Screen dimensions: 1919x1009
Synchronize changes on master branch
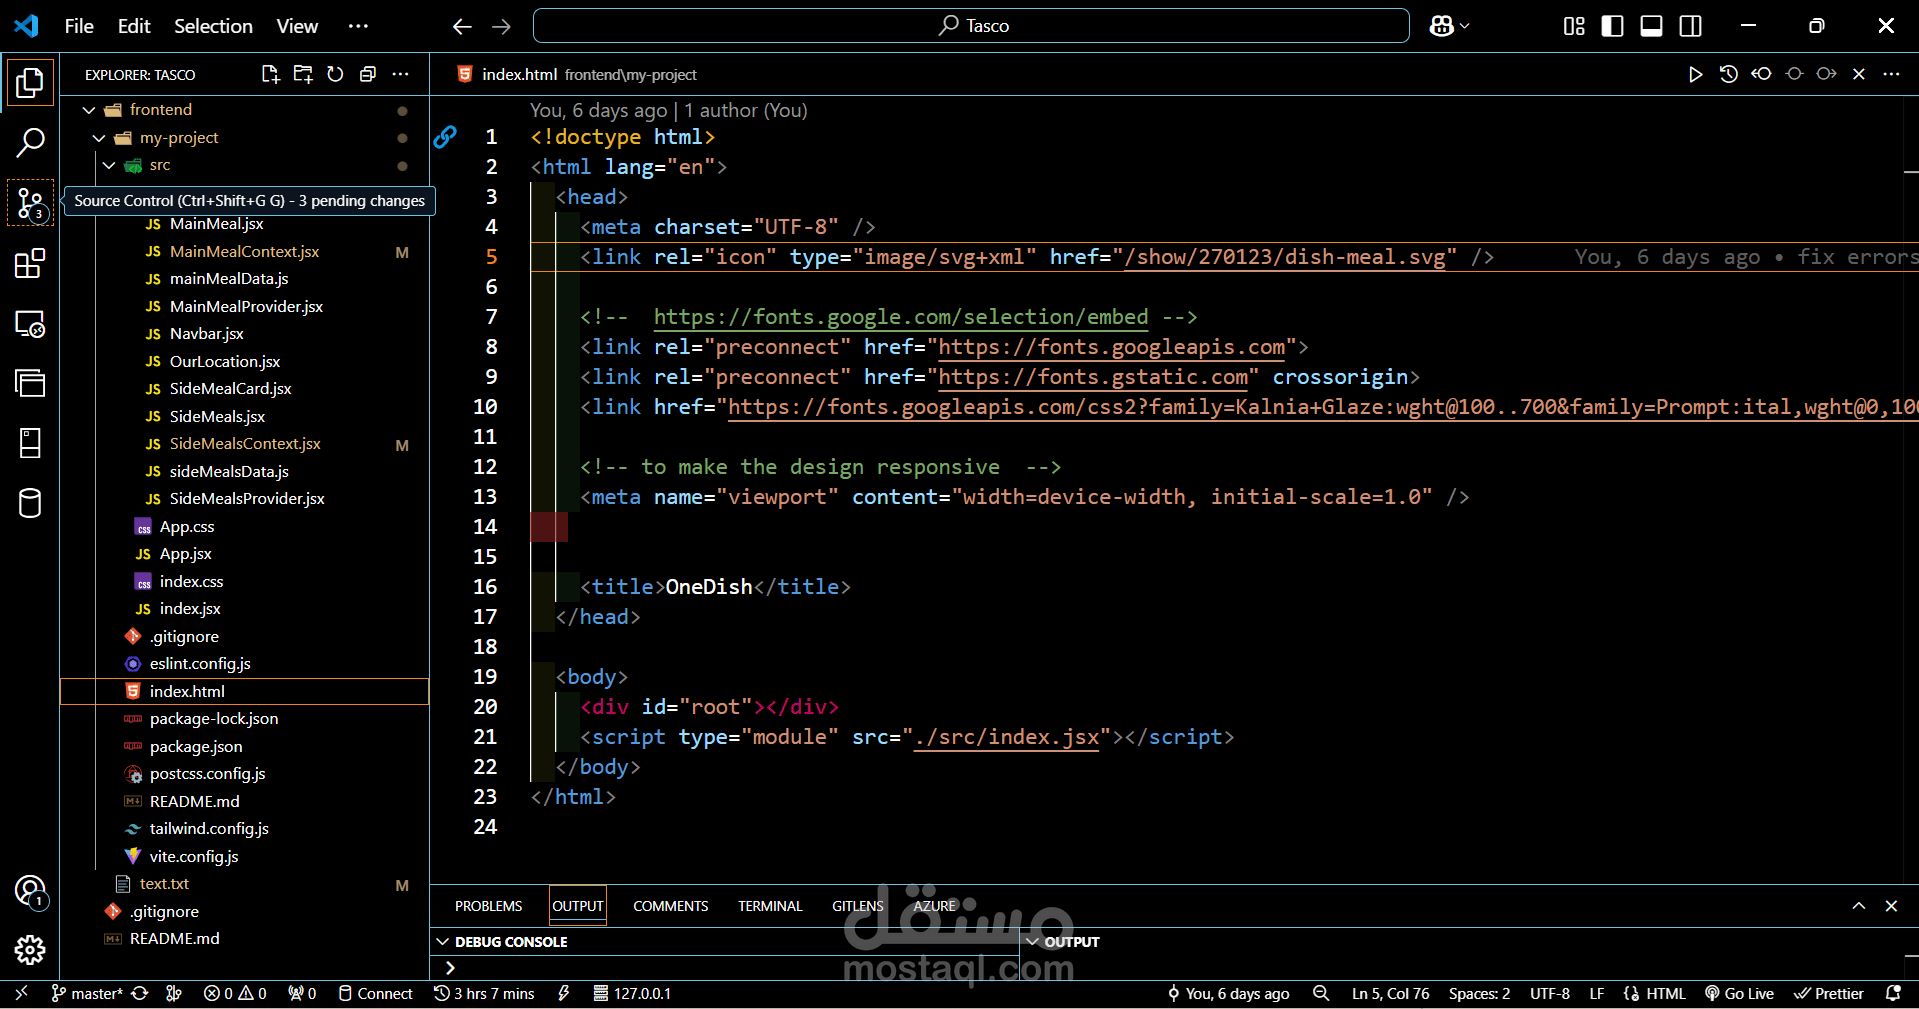point(140,993)
